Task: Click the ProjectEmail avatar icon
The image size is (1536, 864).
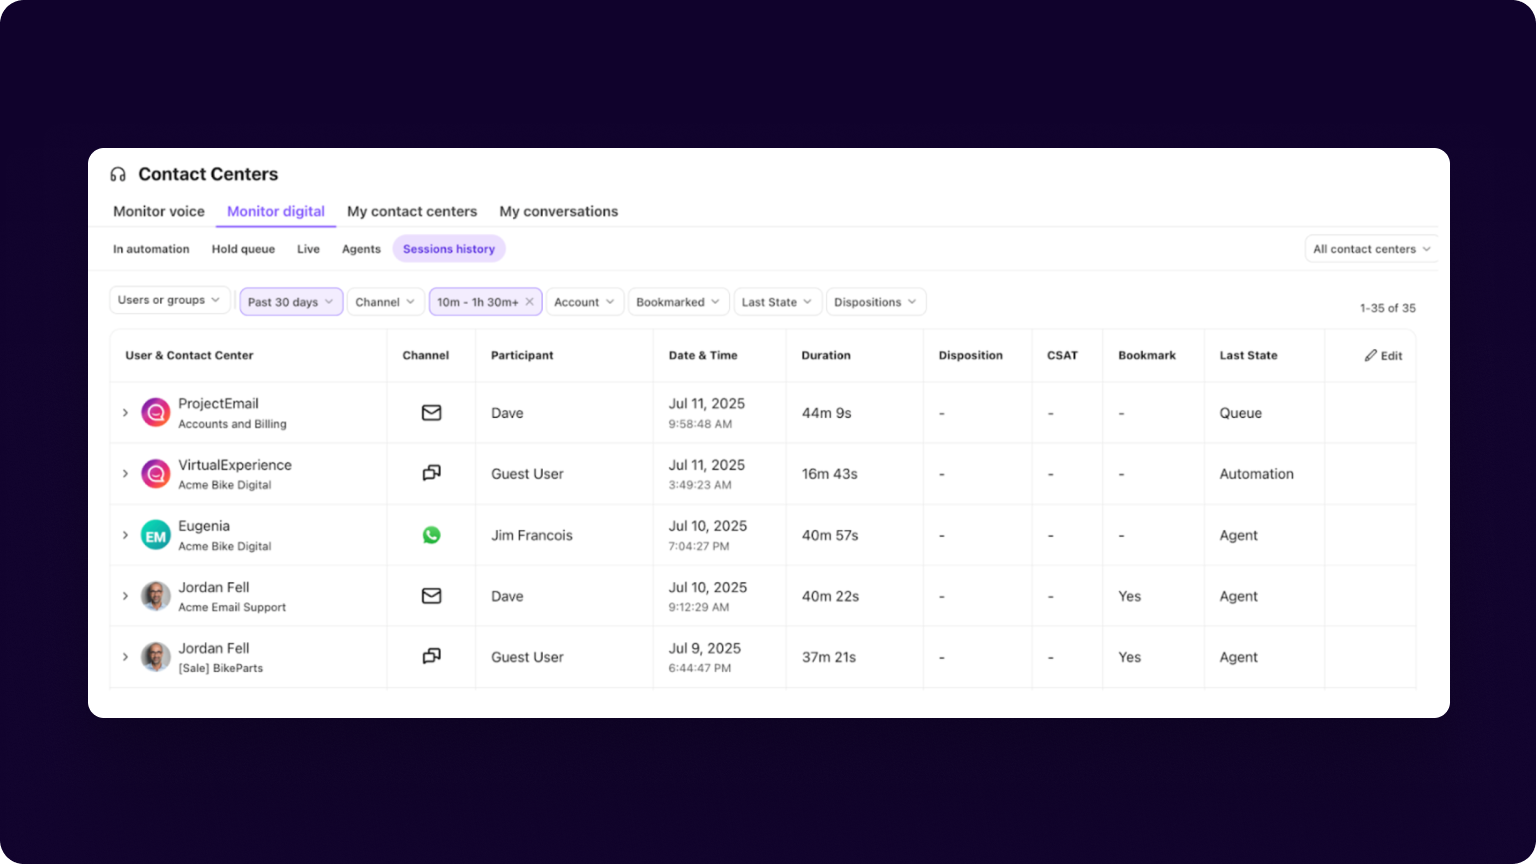Action: [155, 412]
